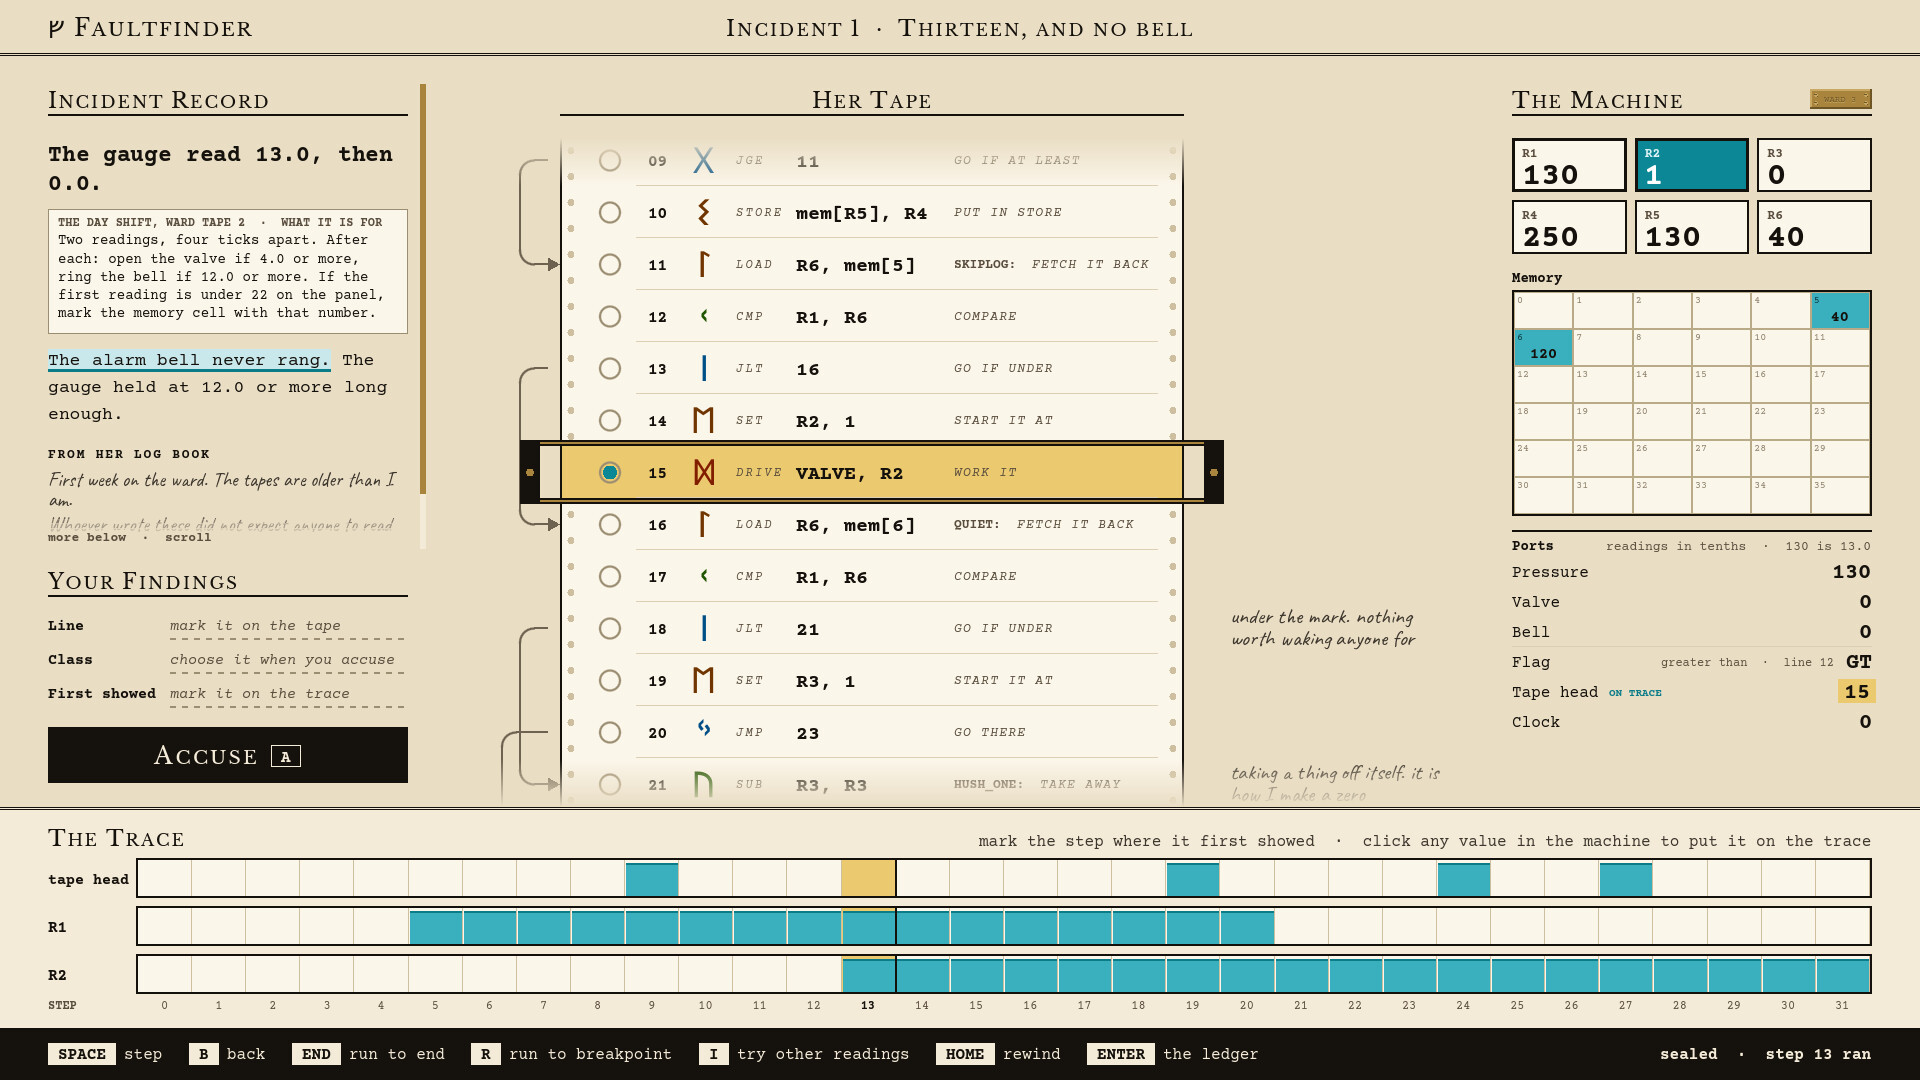Click the JLT rune icon on line 18
1920x1080 pixels.
pos(704,628)
